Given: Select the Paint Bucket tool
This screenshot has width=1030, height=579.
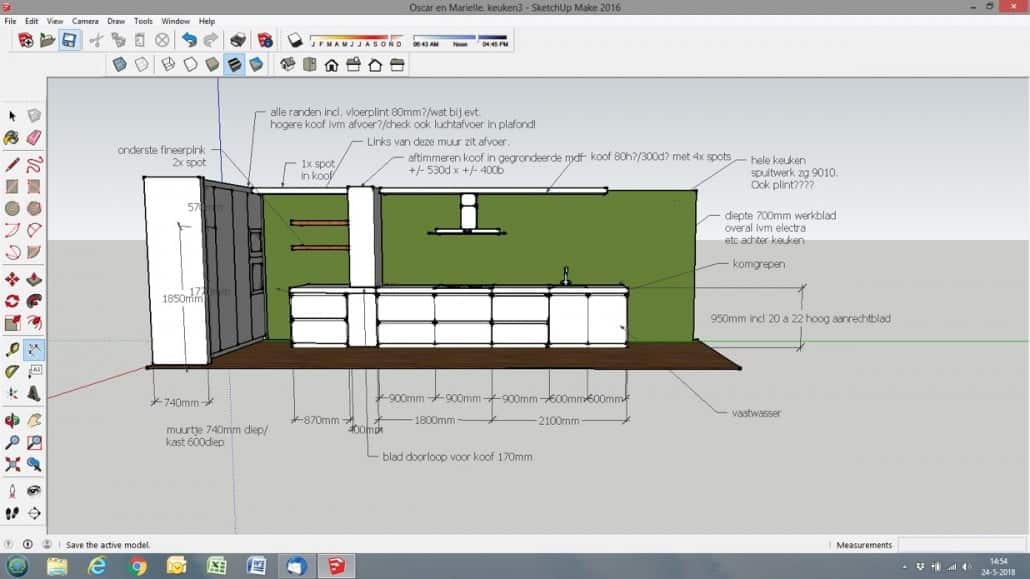Looking at the screenshot, I should point(12,139).
